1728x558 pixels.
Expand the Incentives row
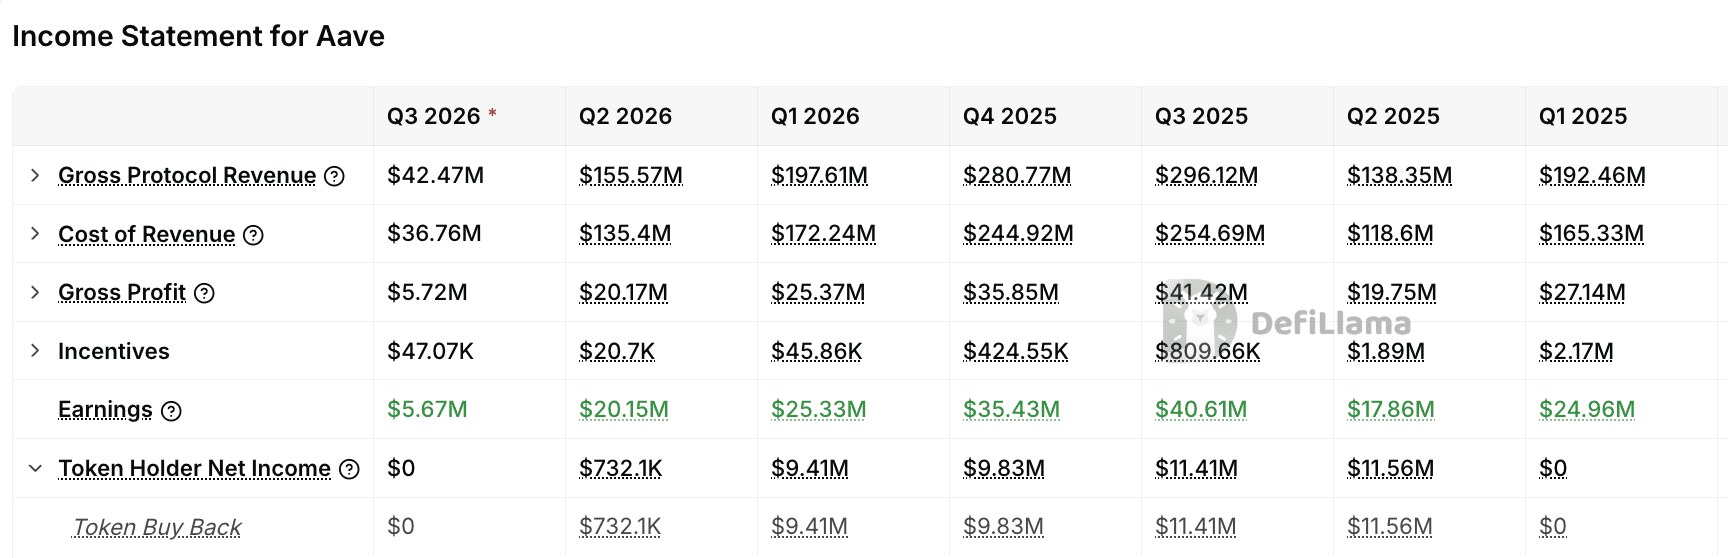pyautogui.click(x=35, y=350)
